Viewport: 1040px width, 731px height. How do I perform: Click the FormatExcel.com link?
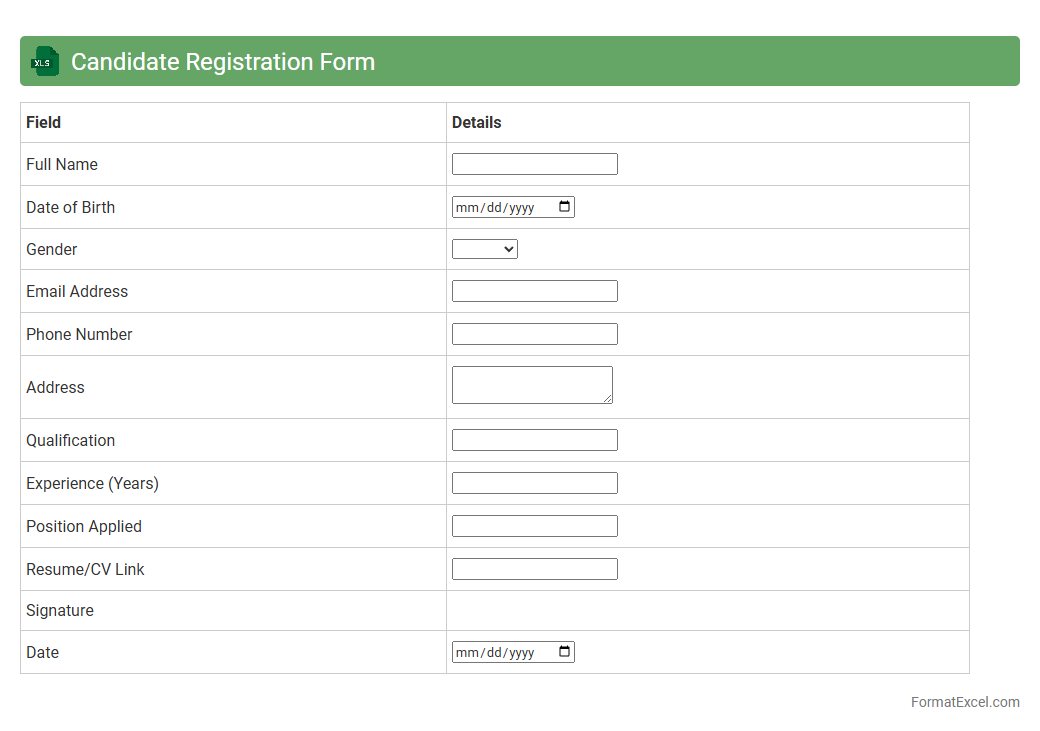[x=964, y=702]
